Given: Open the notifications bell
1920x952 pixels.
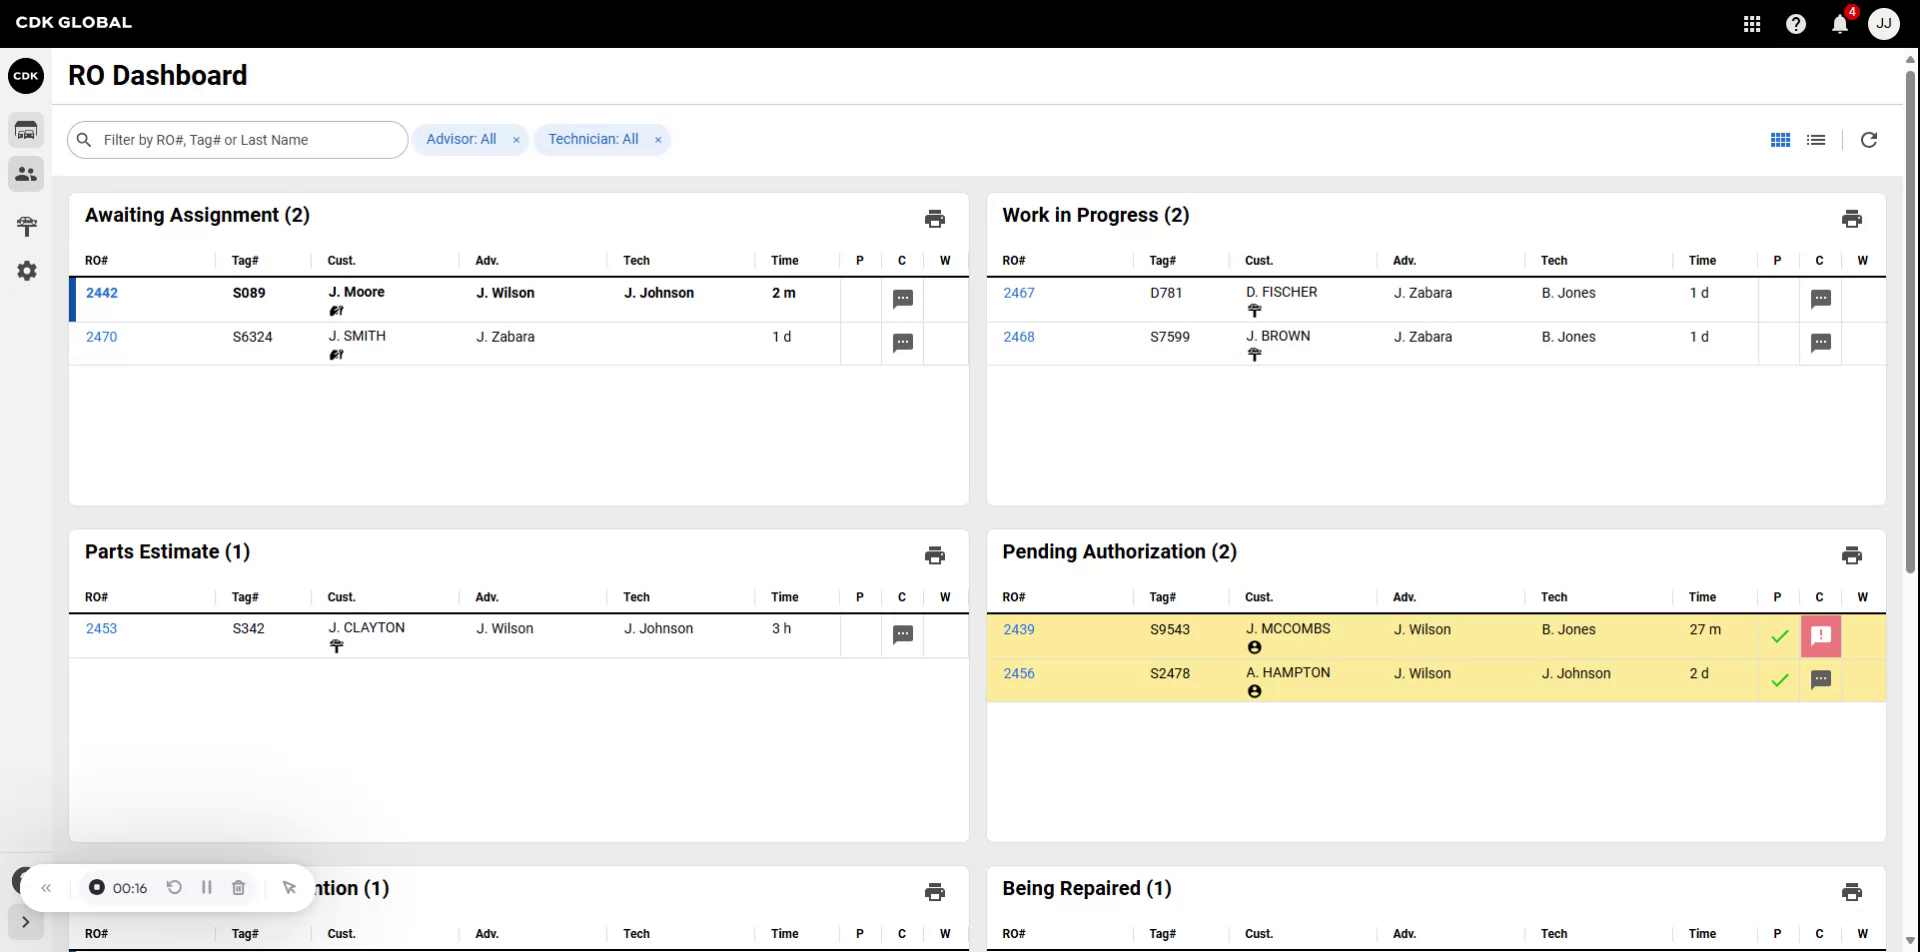Looking at the screenshot, I should (1839, 23).
